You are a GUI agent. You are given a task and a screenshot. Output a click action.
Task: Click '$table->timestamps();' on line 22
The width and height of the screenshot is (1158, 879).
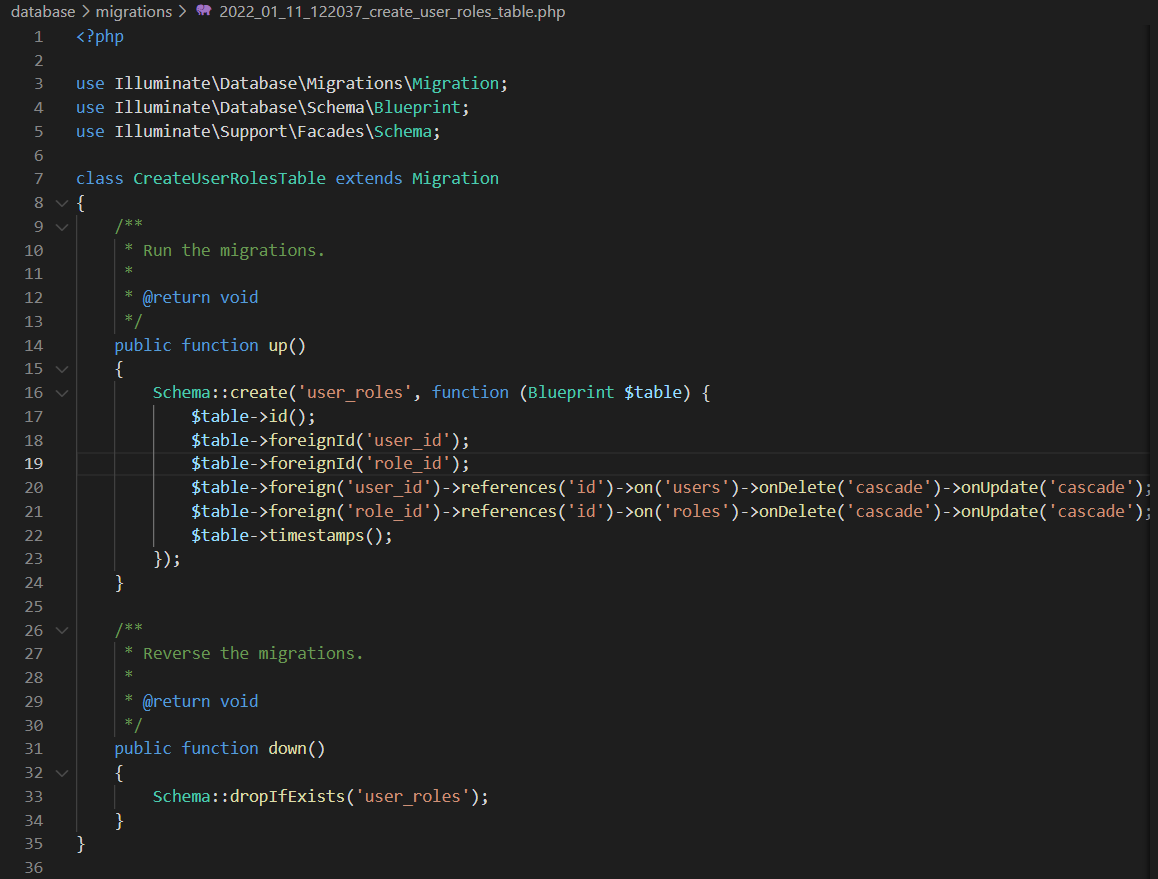pos(292,536)
